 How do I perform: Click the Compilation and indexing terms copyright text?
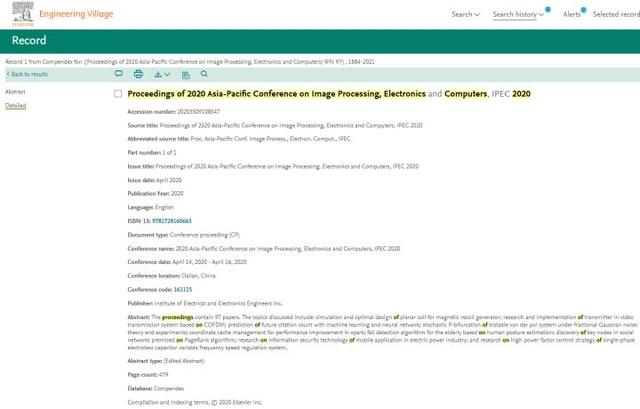pos(195,402)
